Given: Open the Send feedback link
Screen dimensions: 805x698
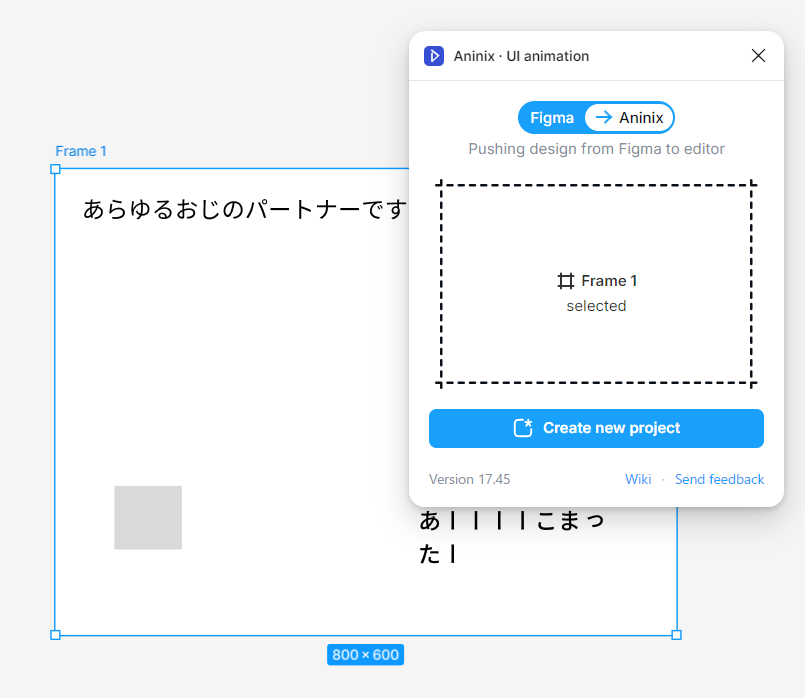Looking at the screenshot, I should coord(719,479).
